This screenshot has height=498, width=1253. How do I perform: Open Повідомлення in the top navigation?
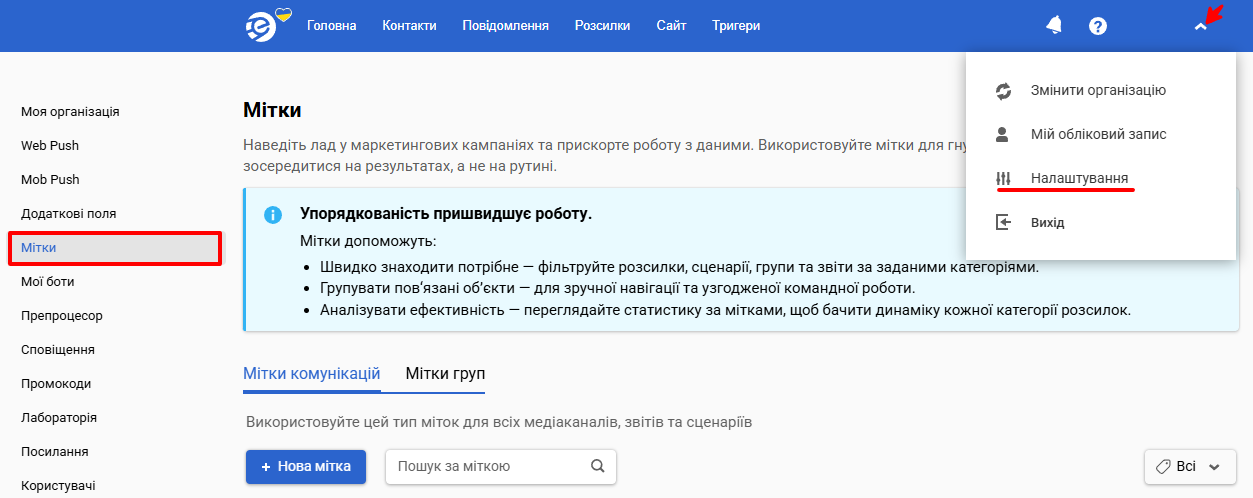(x=505, y=26)
